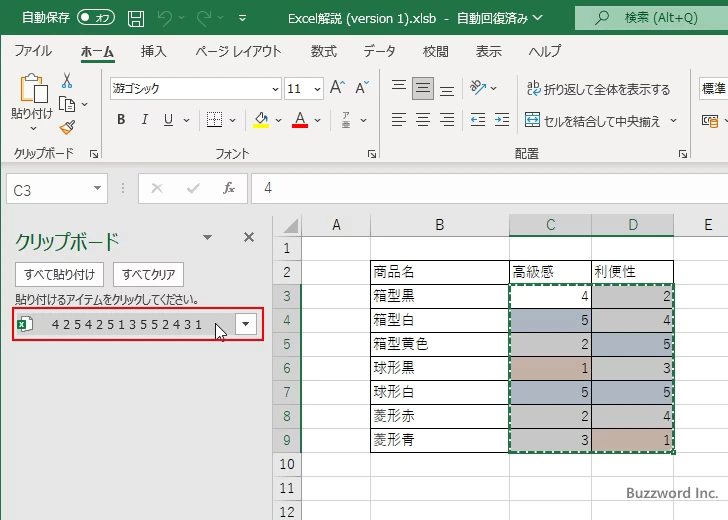Toggle the 自動保存 switch

[96, 18]
